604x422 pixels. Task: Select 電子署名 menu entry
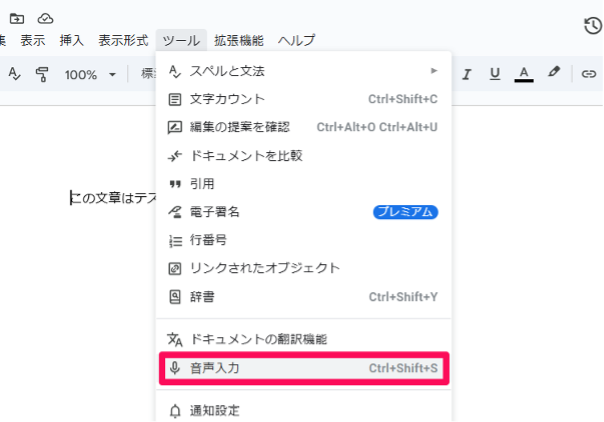coord(304,212)
